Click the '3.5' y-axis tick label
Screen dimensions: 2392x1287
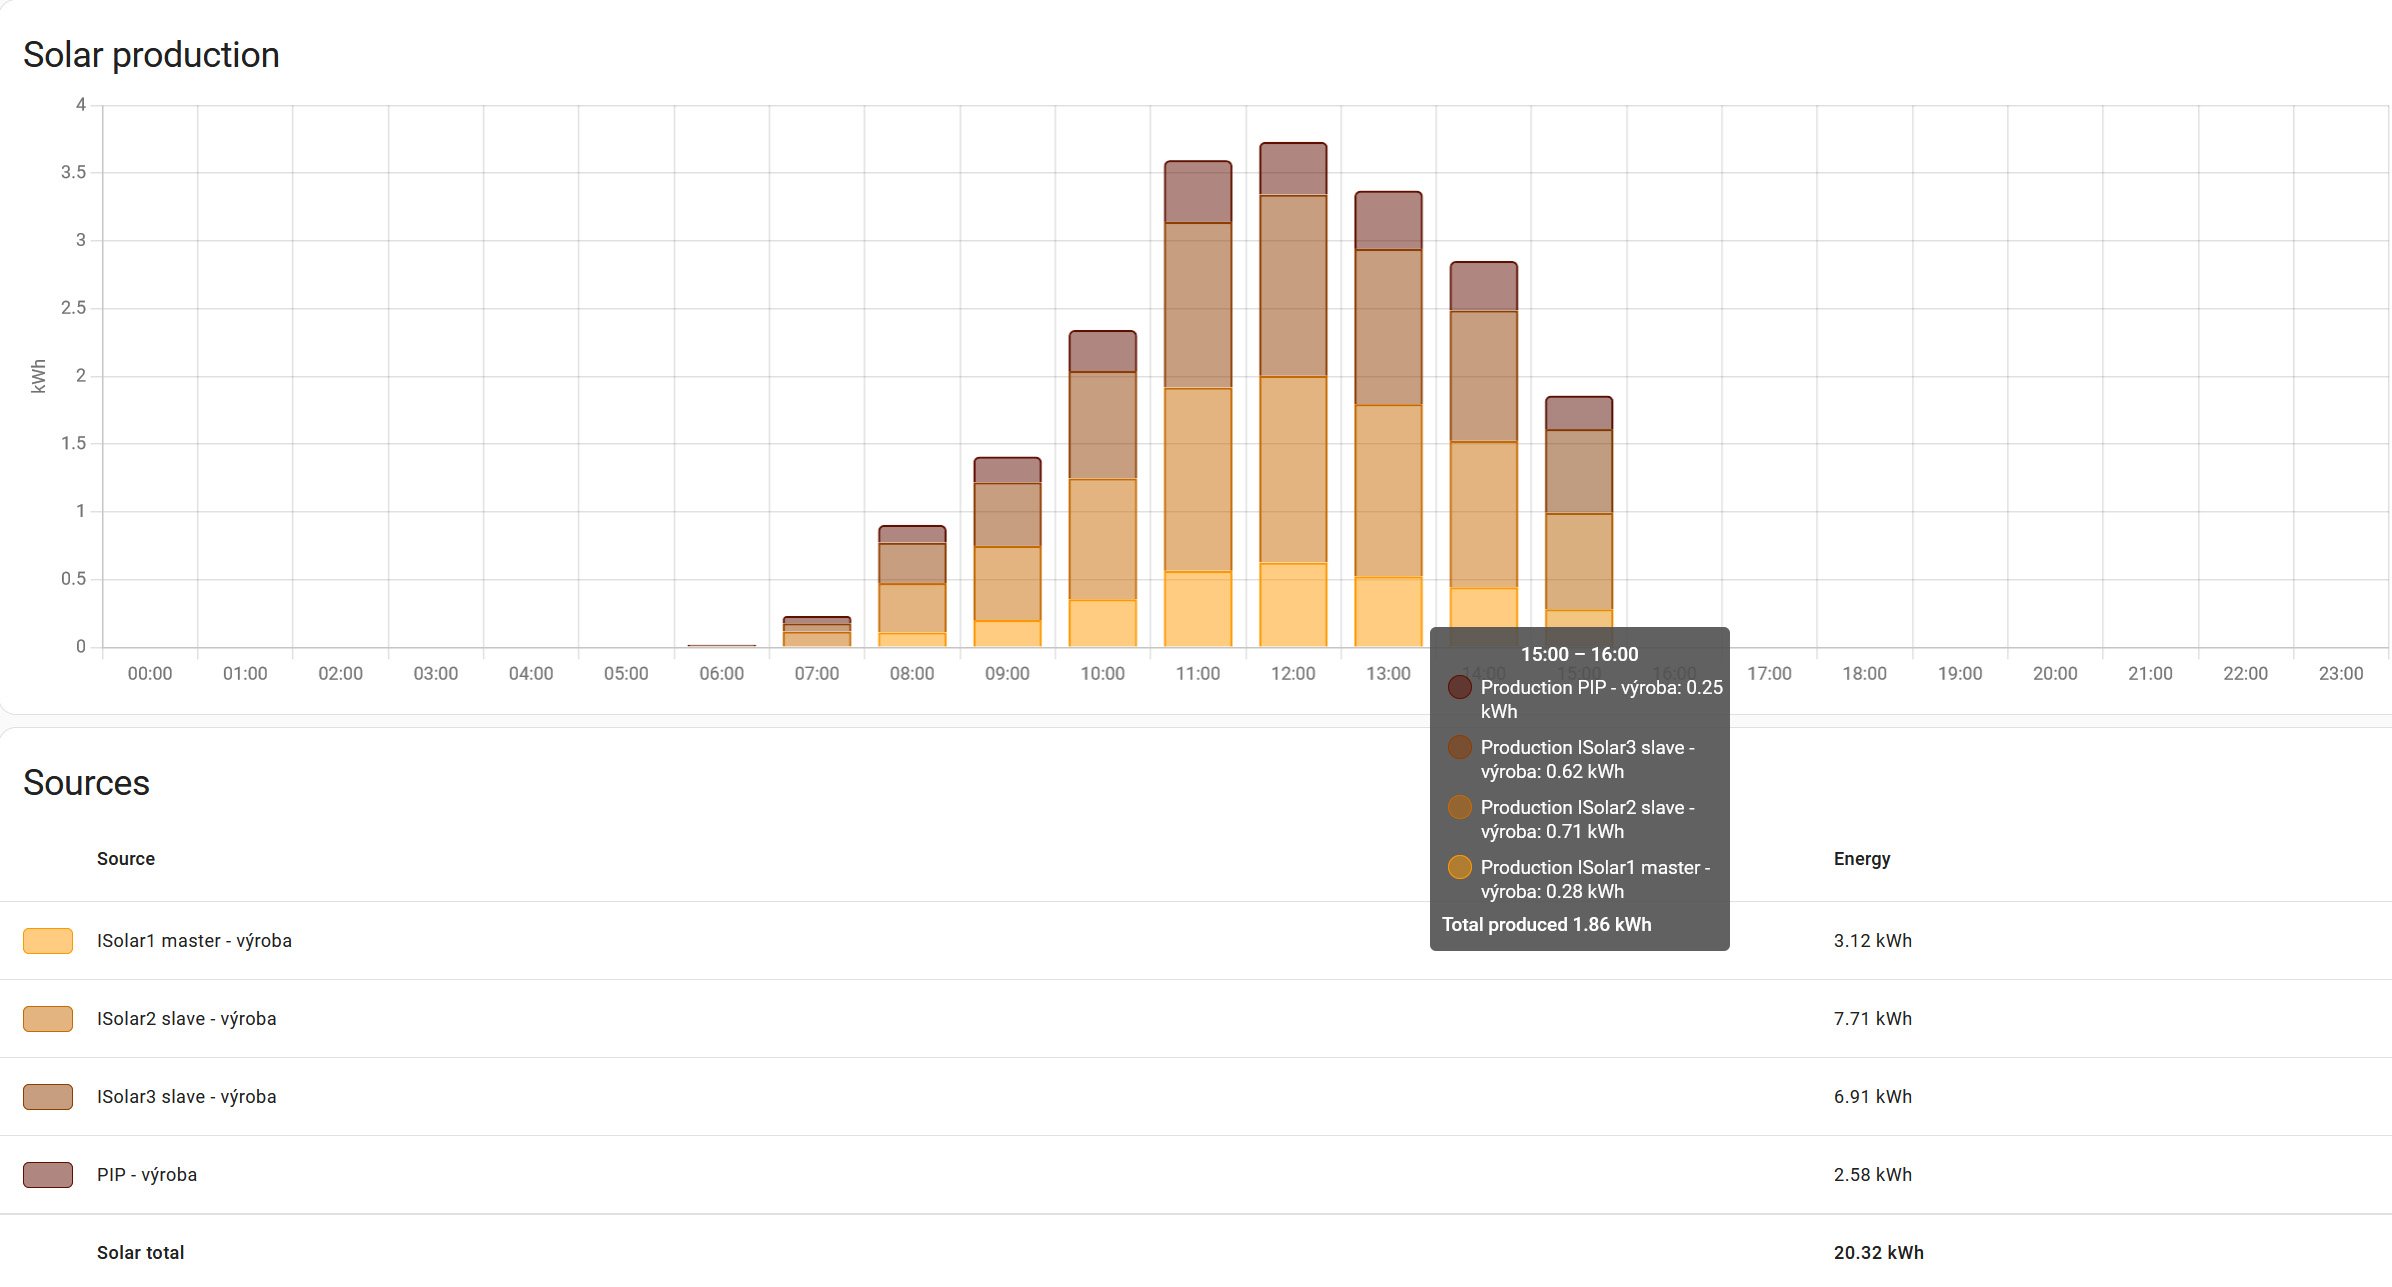(74, 173)
